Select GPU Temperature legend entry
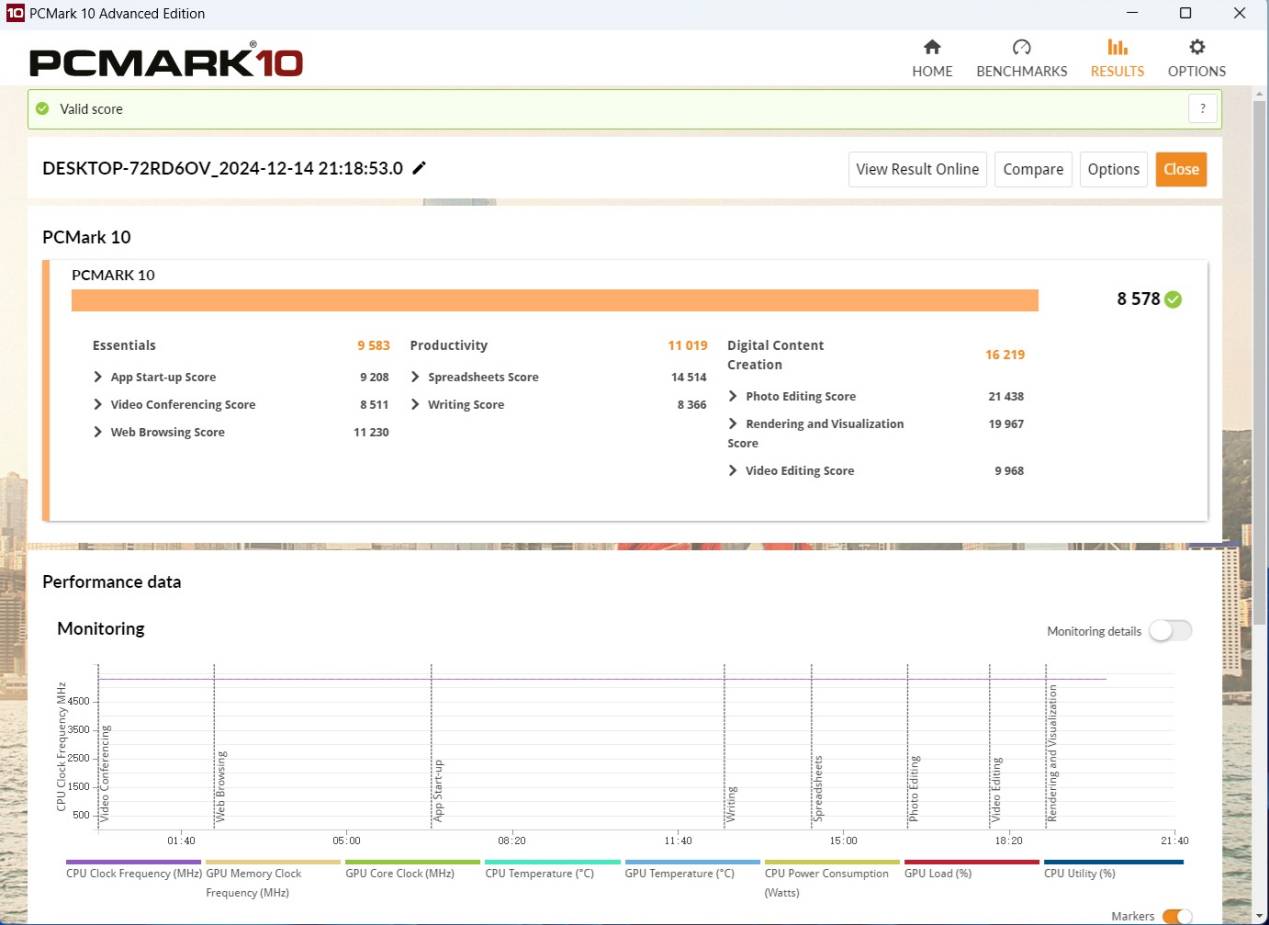The image size is (1269, 925). [x=692, y=870]
